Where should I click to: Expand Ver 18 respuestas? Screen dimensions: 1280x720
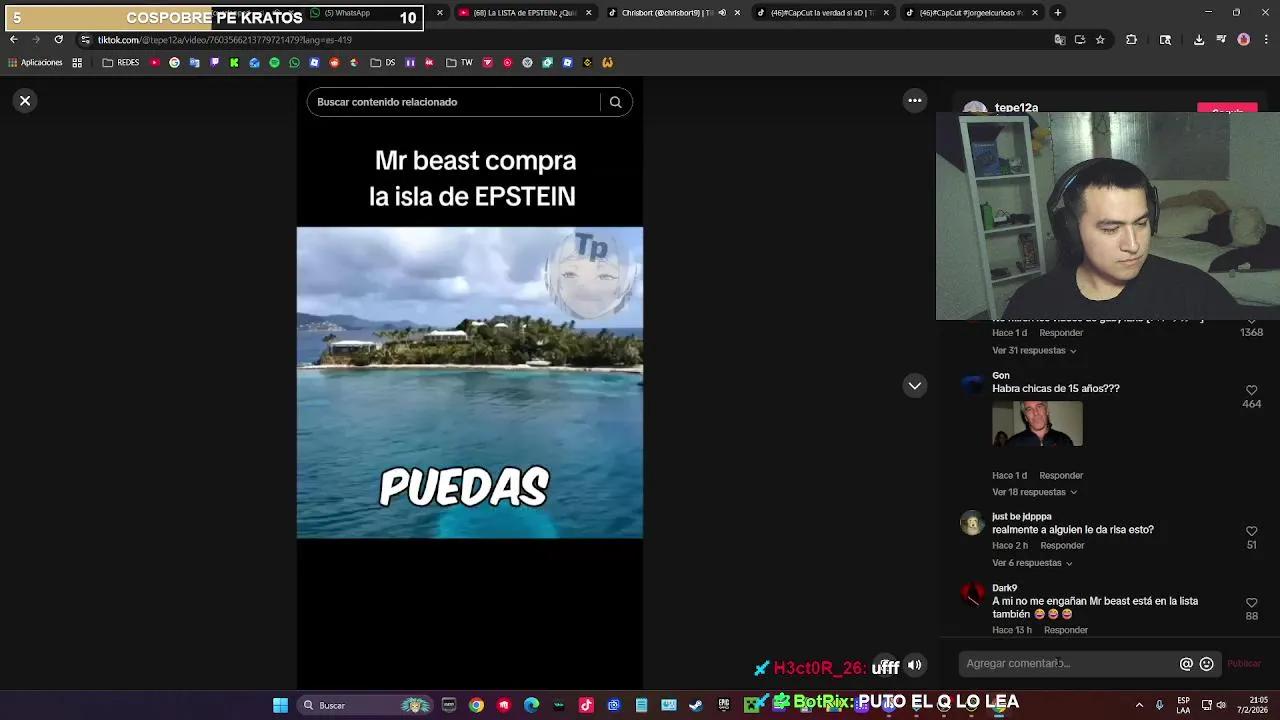(x=1034, y=493)
